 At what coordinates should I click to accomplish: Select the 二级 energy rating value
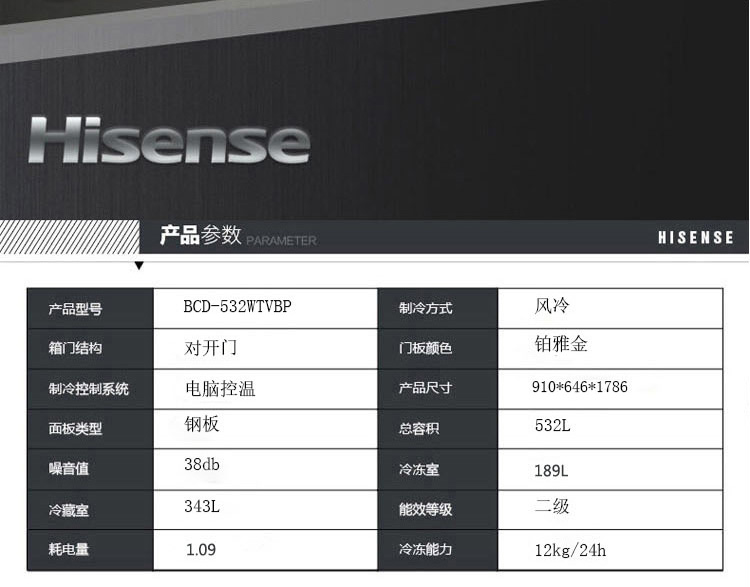(x=552, y=506)
